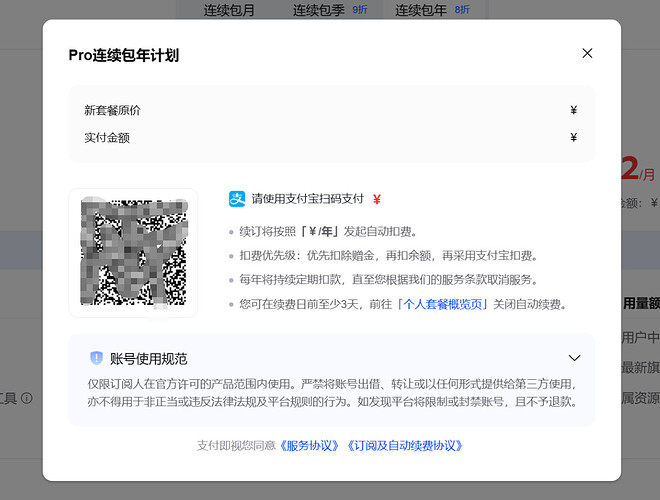Click the 仅限订阅人在官方许可 usage rule paragraph
The height and width of the screenshot is (500, 660).
point(332,393)
